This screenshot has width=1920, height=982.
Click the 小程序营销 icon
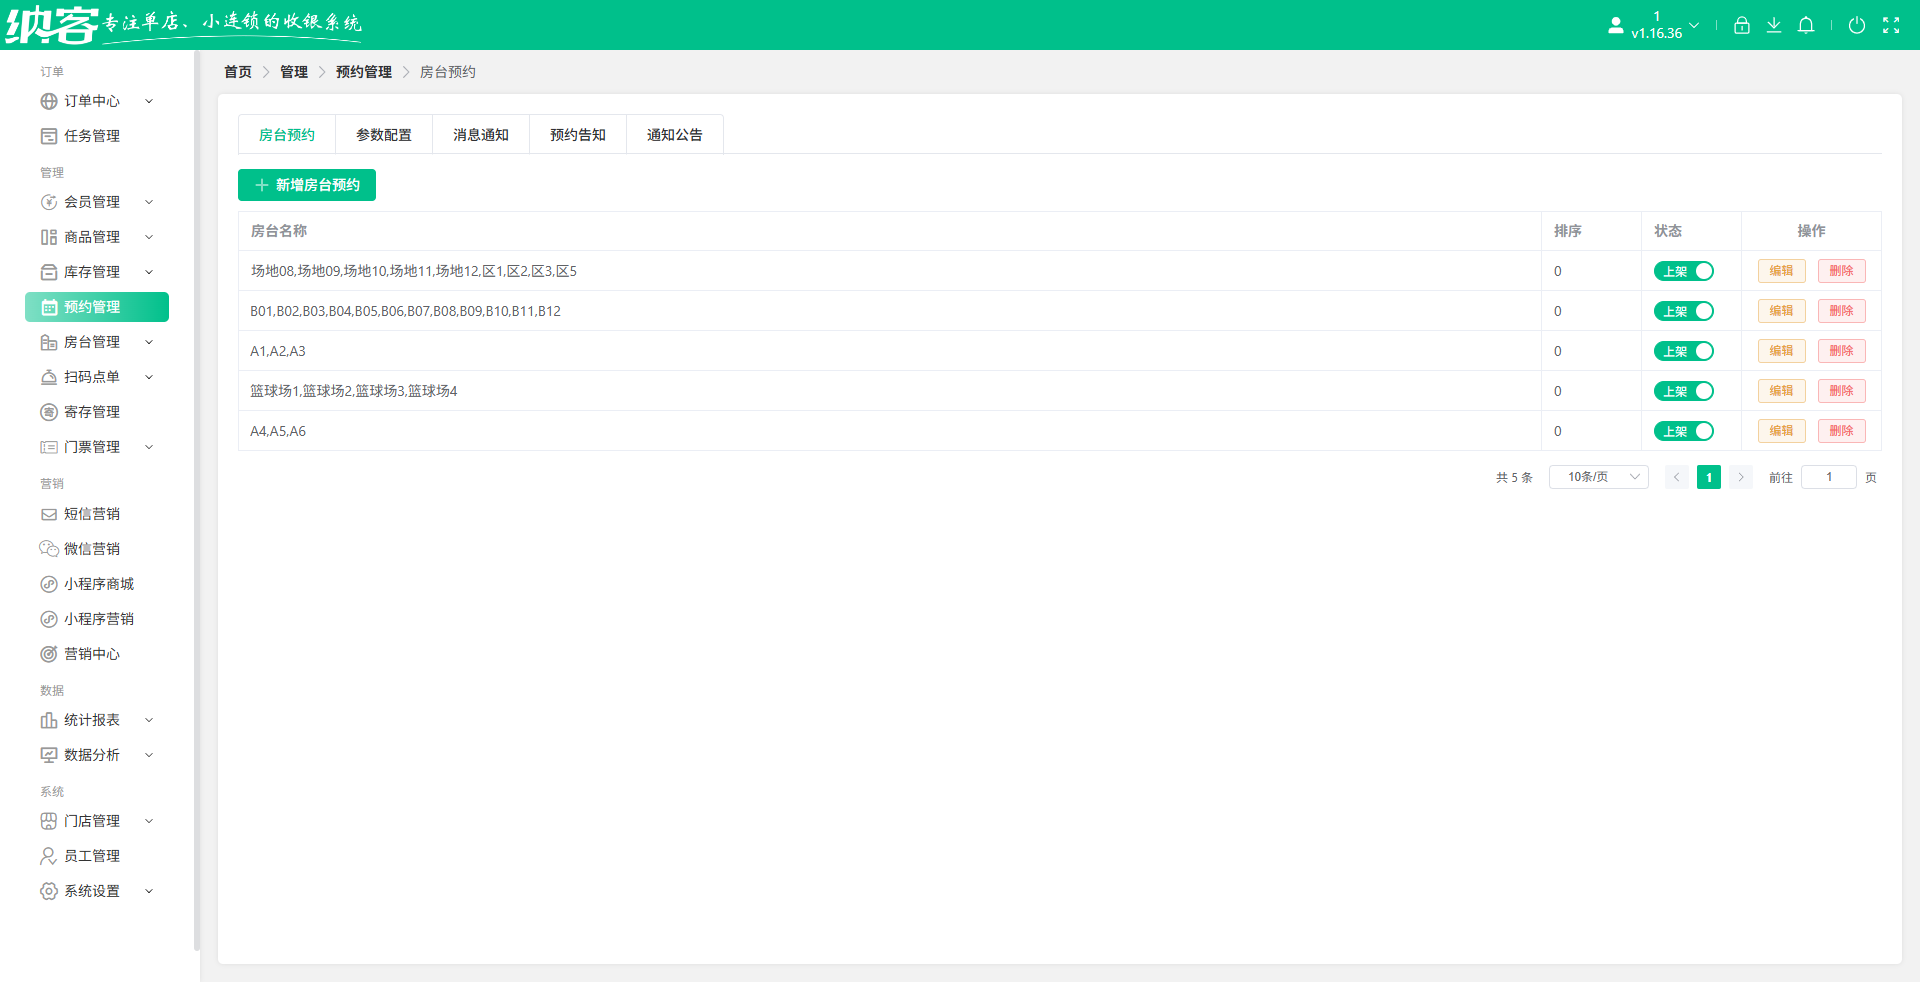49,619
